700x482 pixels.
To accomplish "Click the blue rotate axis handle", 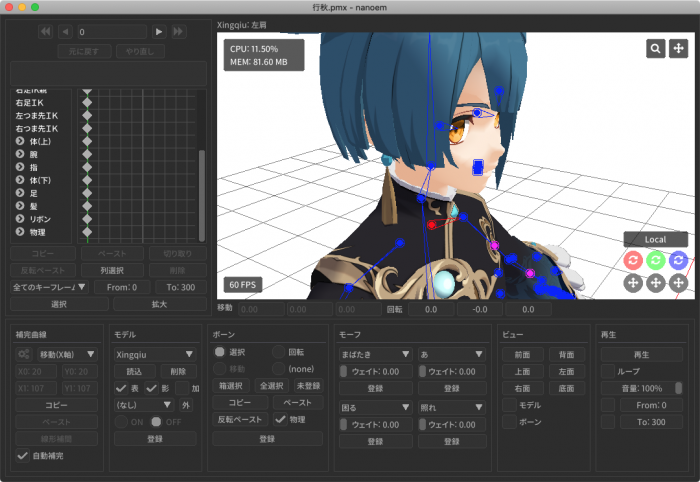I will [x=678, y=260].
